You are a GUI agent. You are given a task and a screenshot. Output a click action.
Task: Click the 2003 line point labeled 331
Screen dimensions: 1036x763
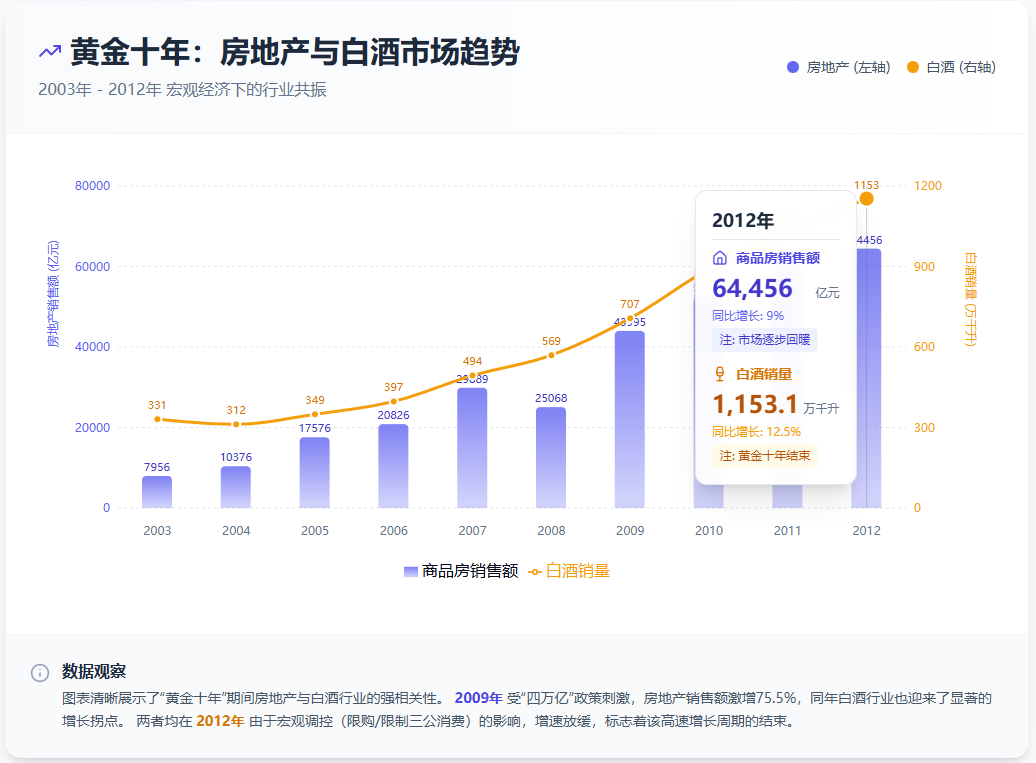157,419
